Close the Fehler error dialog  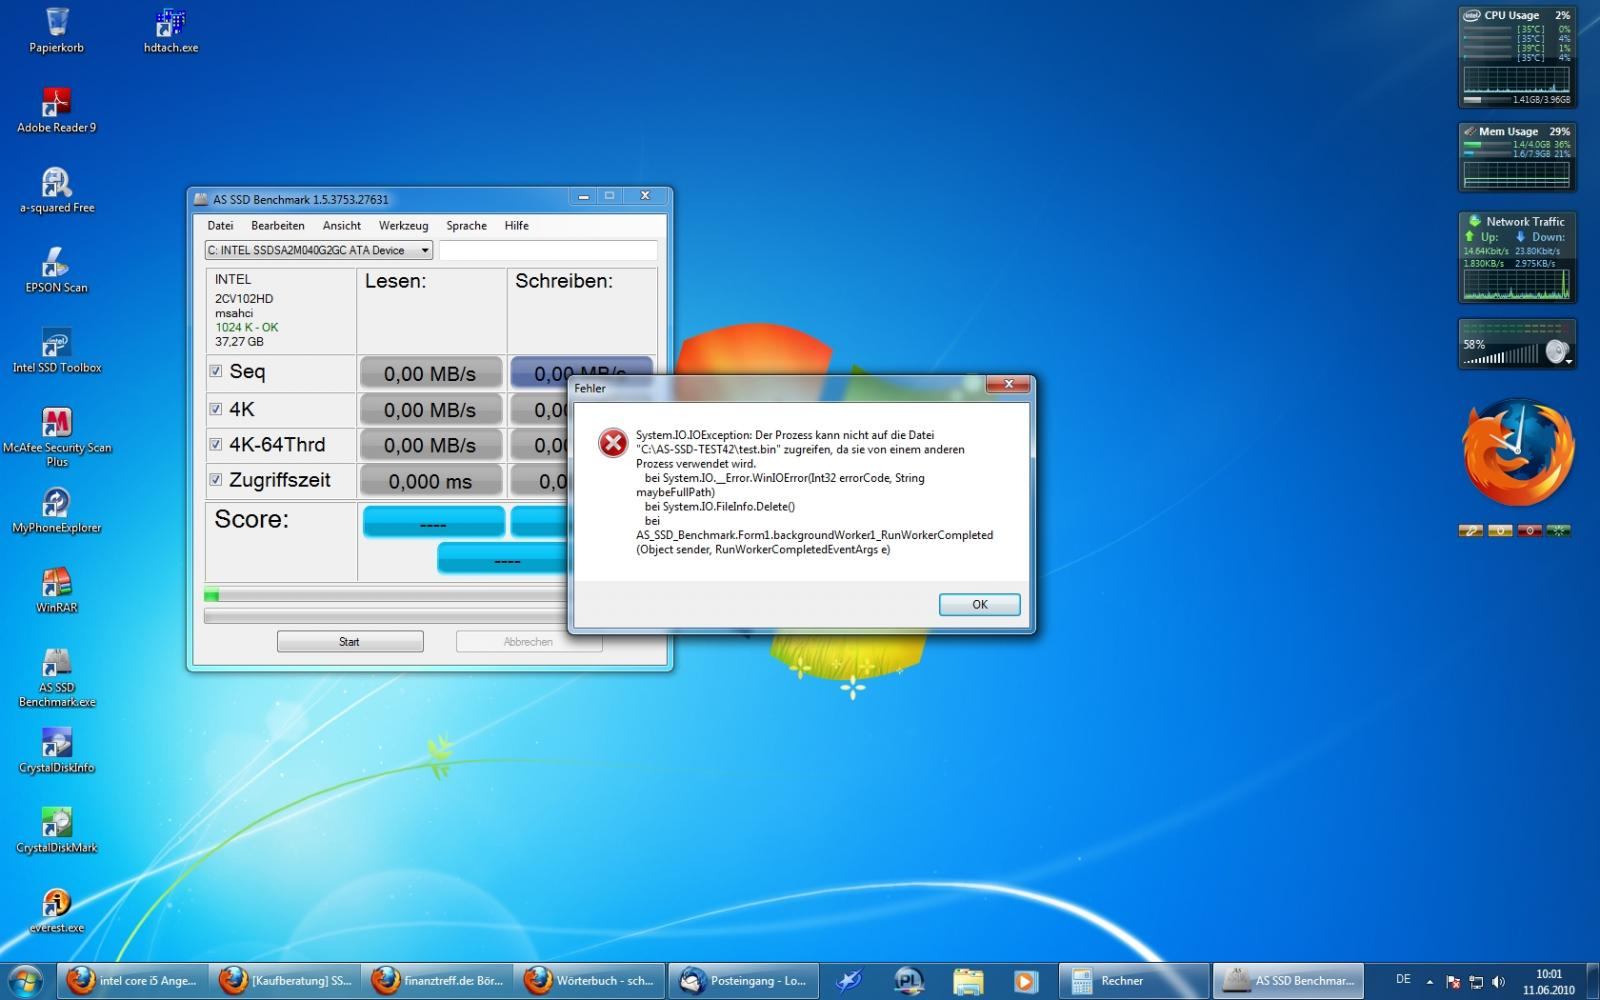click(1008, 384)
